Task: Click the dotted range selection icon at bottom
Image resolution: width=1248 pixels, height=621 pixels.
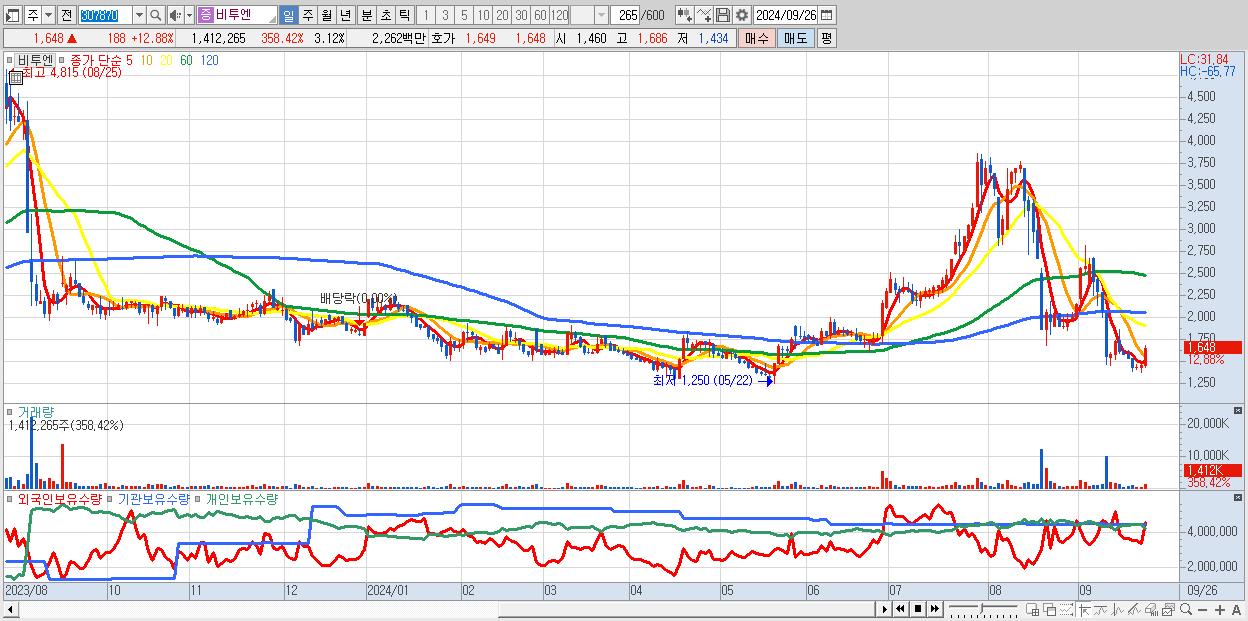Action: (1066, 609)
